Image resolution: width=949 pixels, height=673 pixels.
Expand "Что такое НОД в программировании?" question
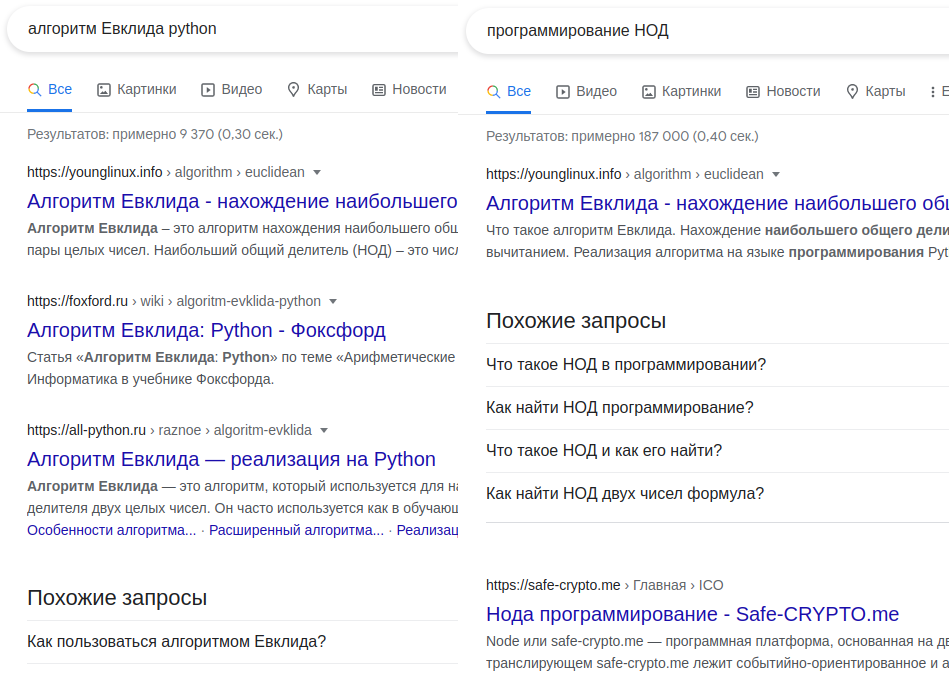[626, 365]
